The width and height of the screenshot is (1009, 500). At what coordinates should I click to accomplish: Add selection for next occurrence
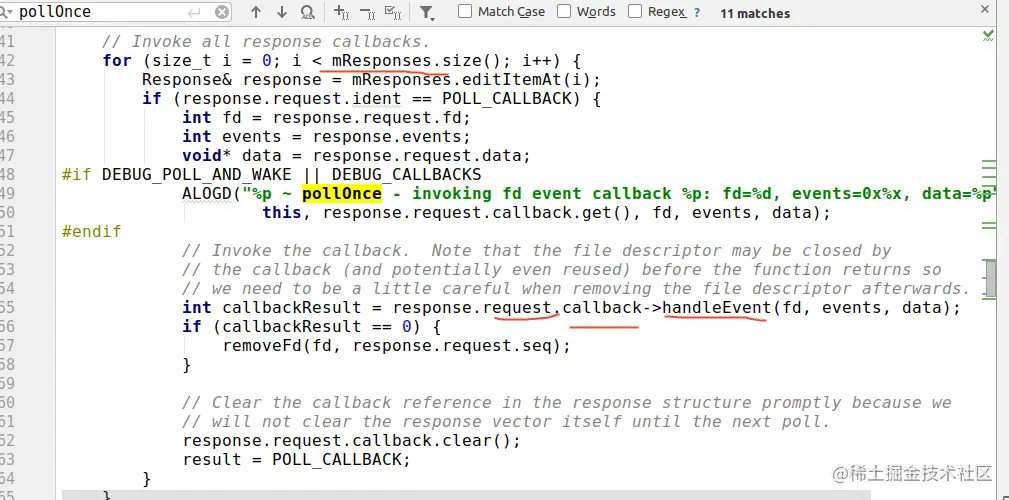pyautogui.click(x=342, y=12)
